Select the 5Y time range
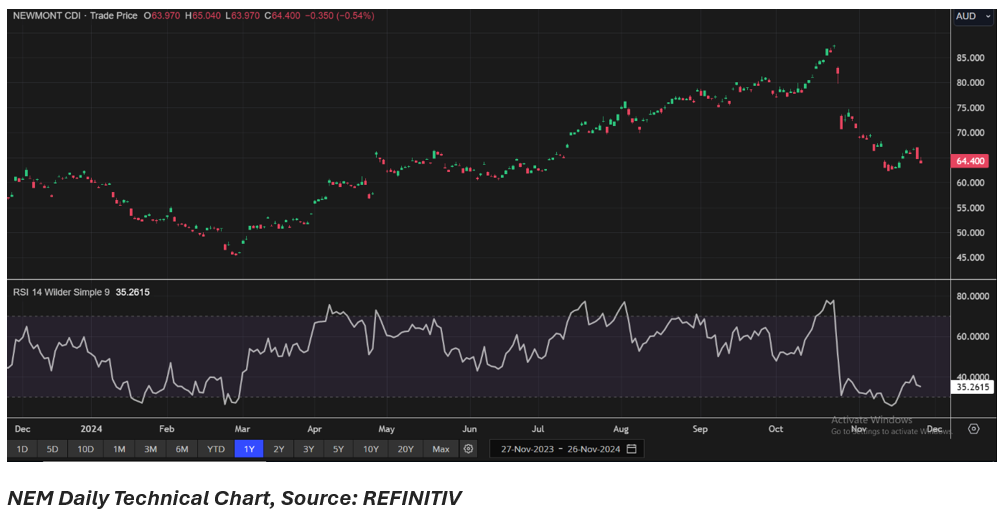Viewport: 1000px width, 514px height. point(339,449)
